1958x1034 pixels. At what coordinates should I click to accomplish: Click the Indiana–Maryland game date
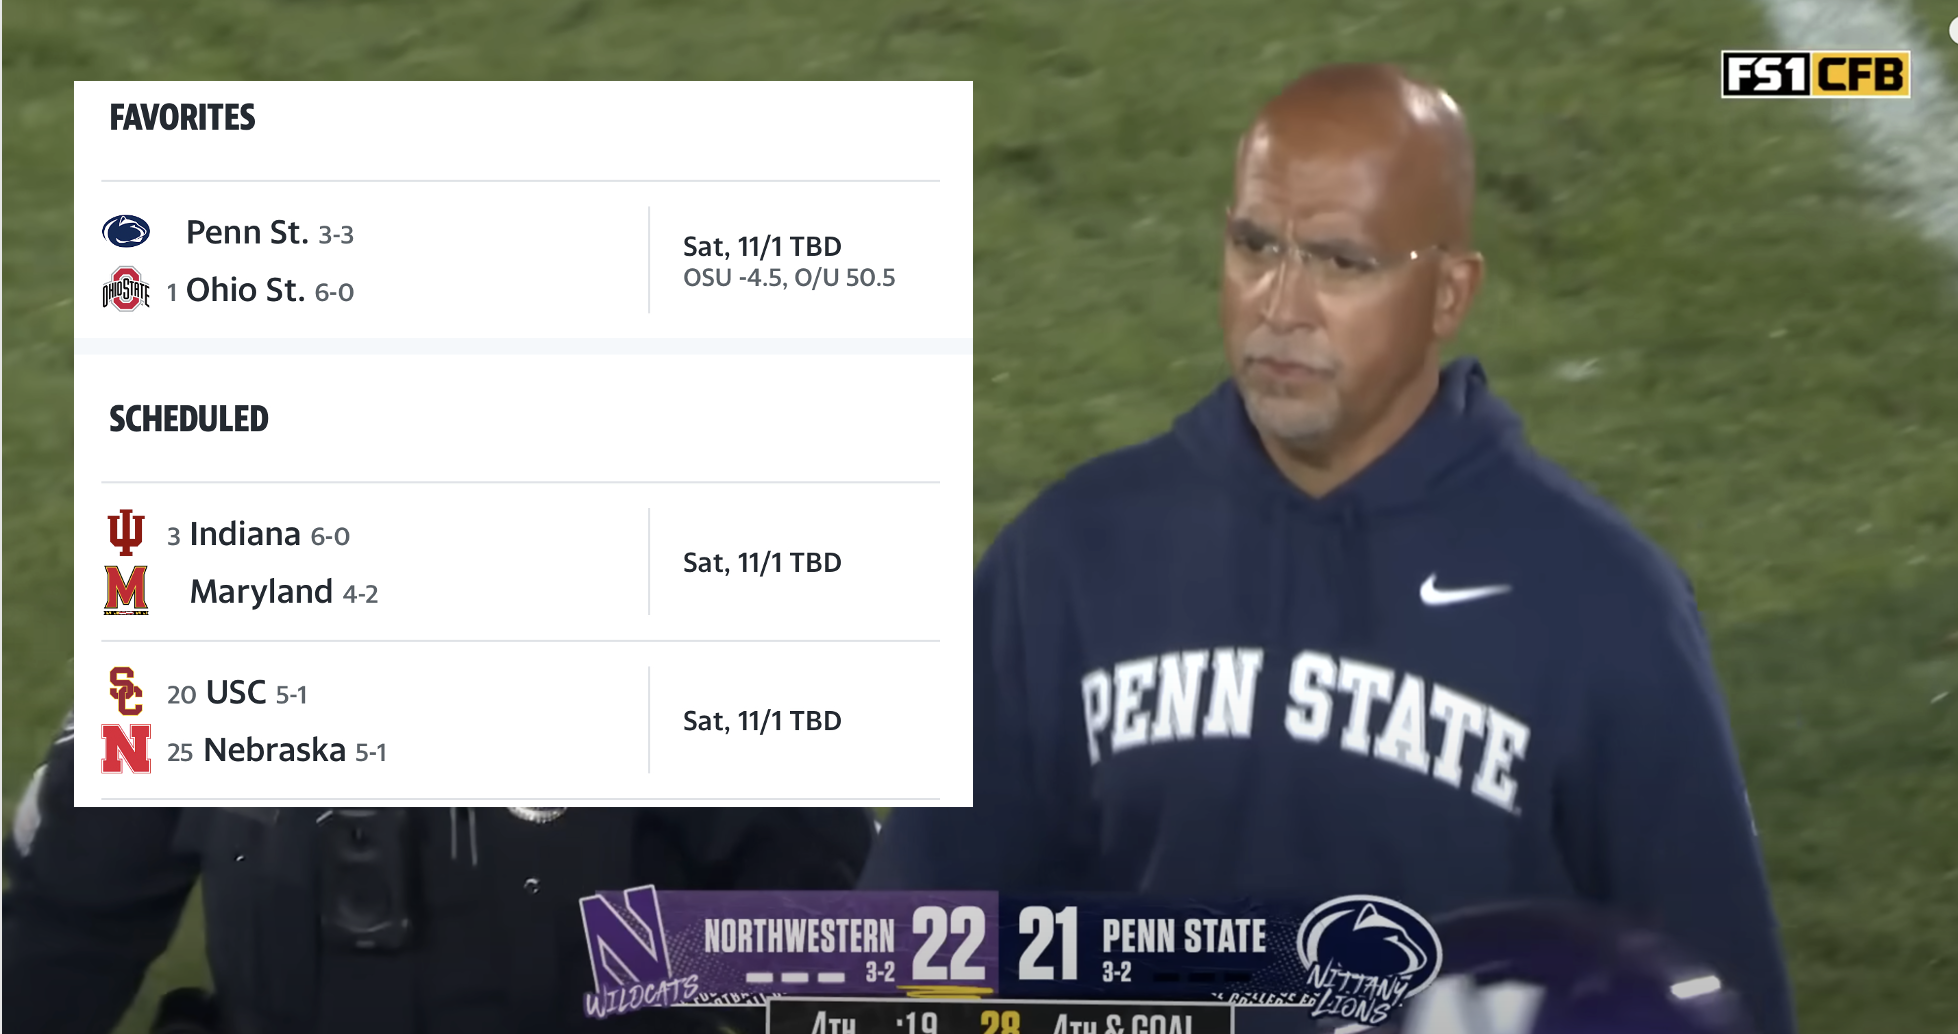(762, 563)
